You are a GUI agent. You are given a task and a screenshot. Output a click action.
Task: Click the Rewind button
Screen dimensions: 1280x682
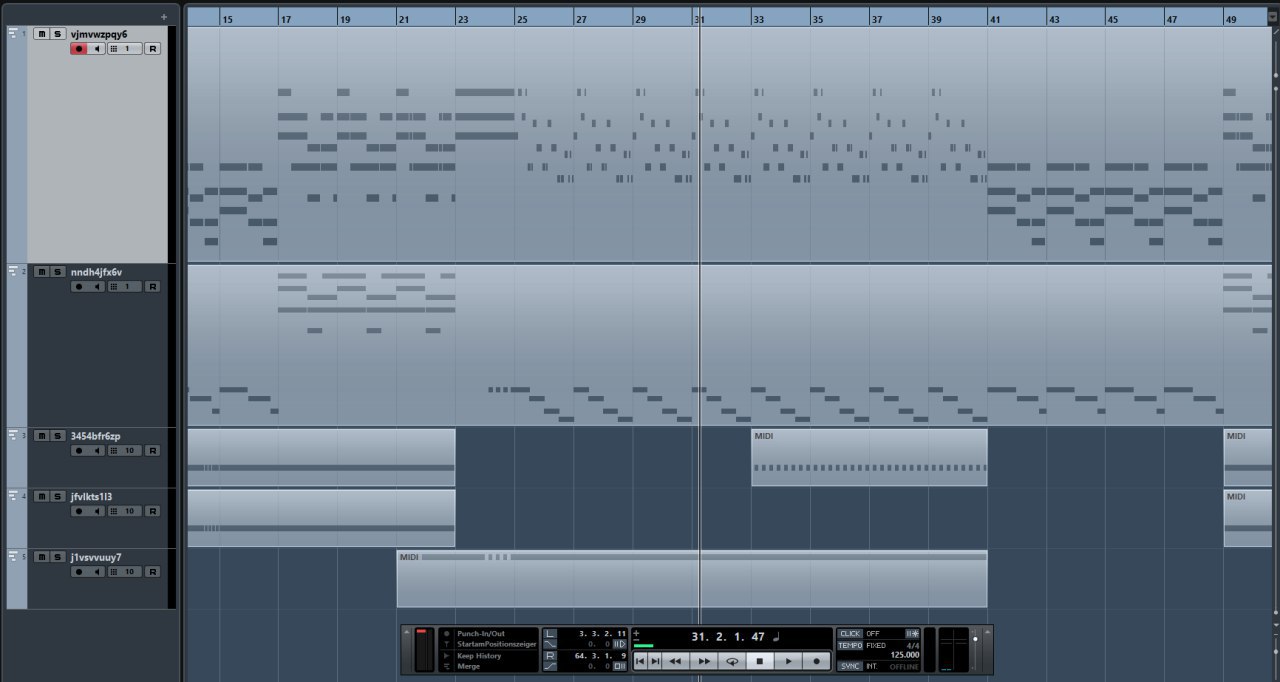pyautogui.click(x=675, y=661)
